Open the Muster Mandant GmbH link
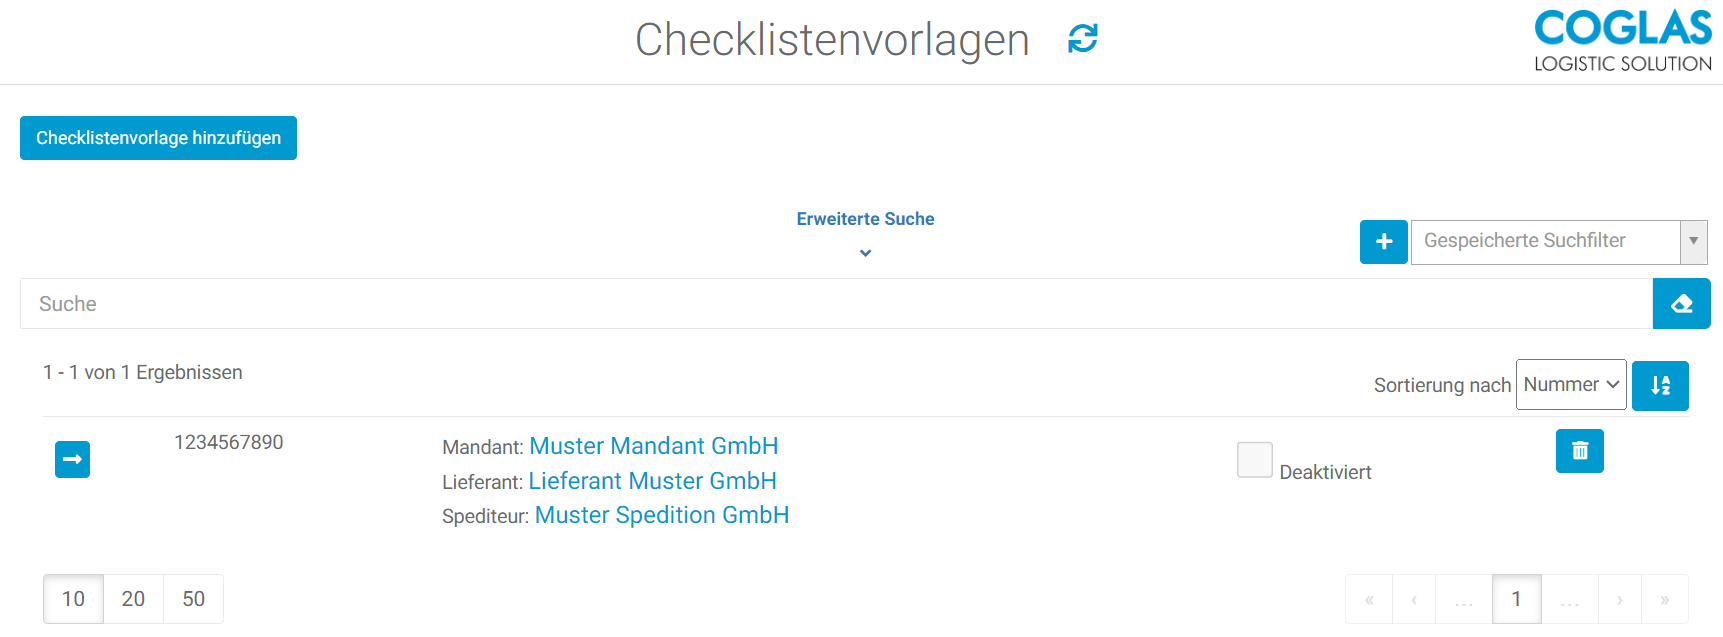1723x637 pixels. (653, 446)
